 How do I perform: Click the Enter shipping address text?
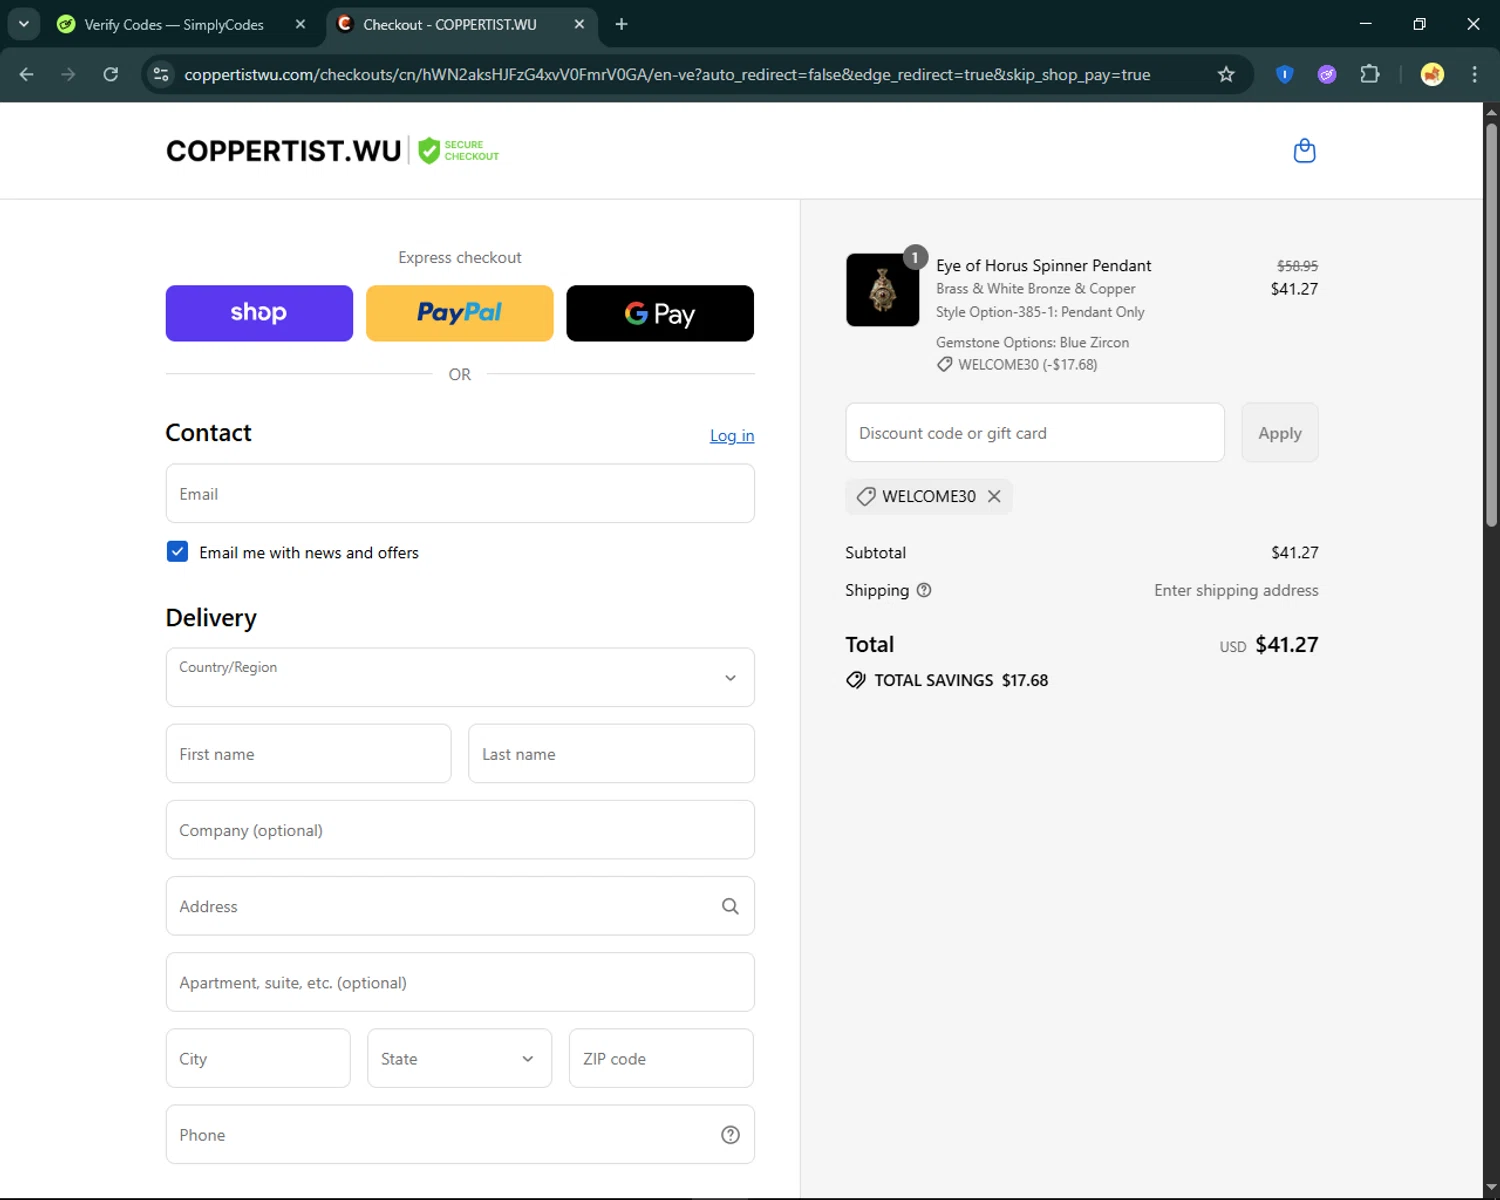(x=1236, y=590)
